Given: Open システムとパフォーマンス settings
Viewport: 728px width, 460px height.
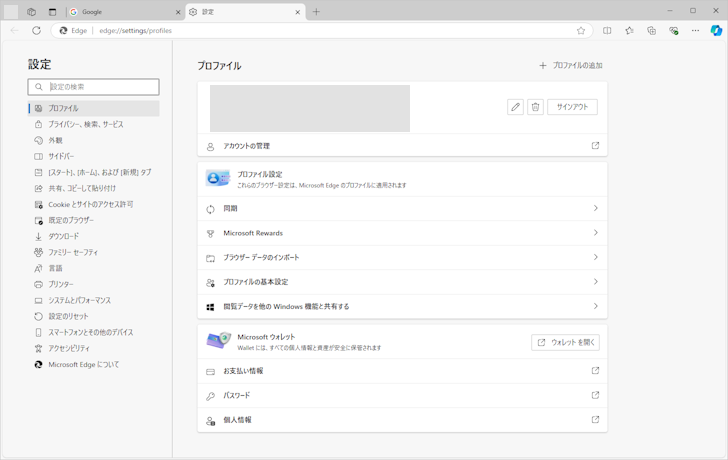Looking at the screenshot, I should (x=93, y=300).
